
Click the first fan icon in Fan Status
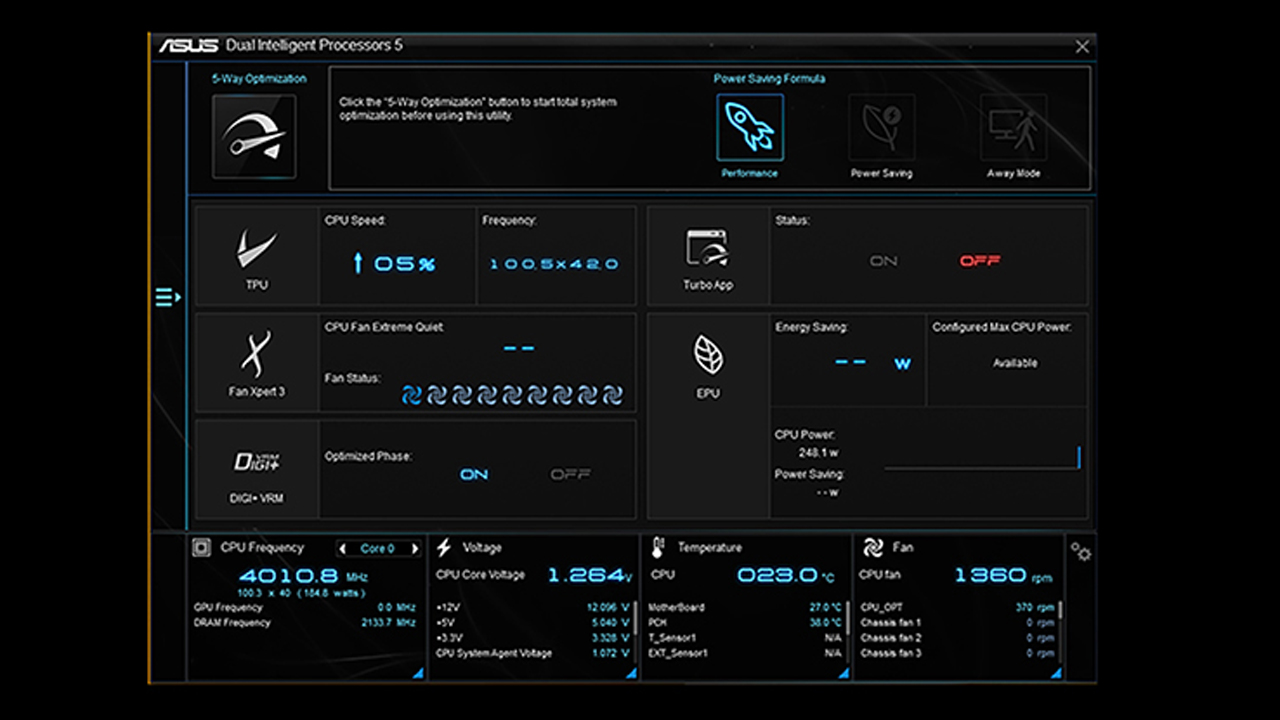[412, 394]
